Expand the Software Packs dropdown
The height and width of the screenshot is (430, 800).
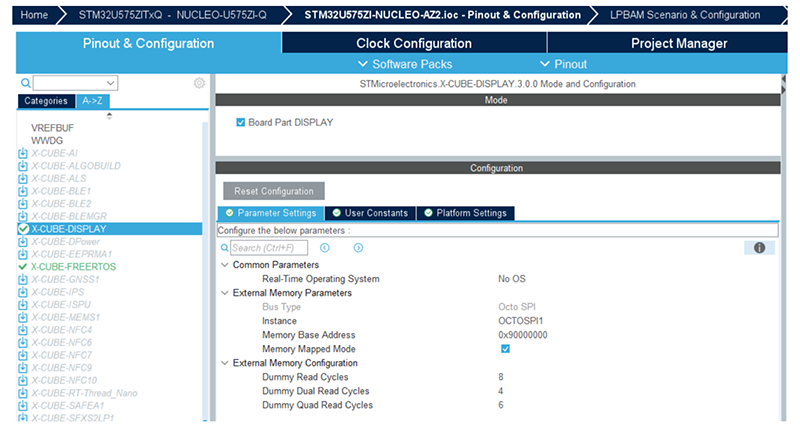[x=405, y=64]
